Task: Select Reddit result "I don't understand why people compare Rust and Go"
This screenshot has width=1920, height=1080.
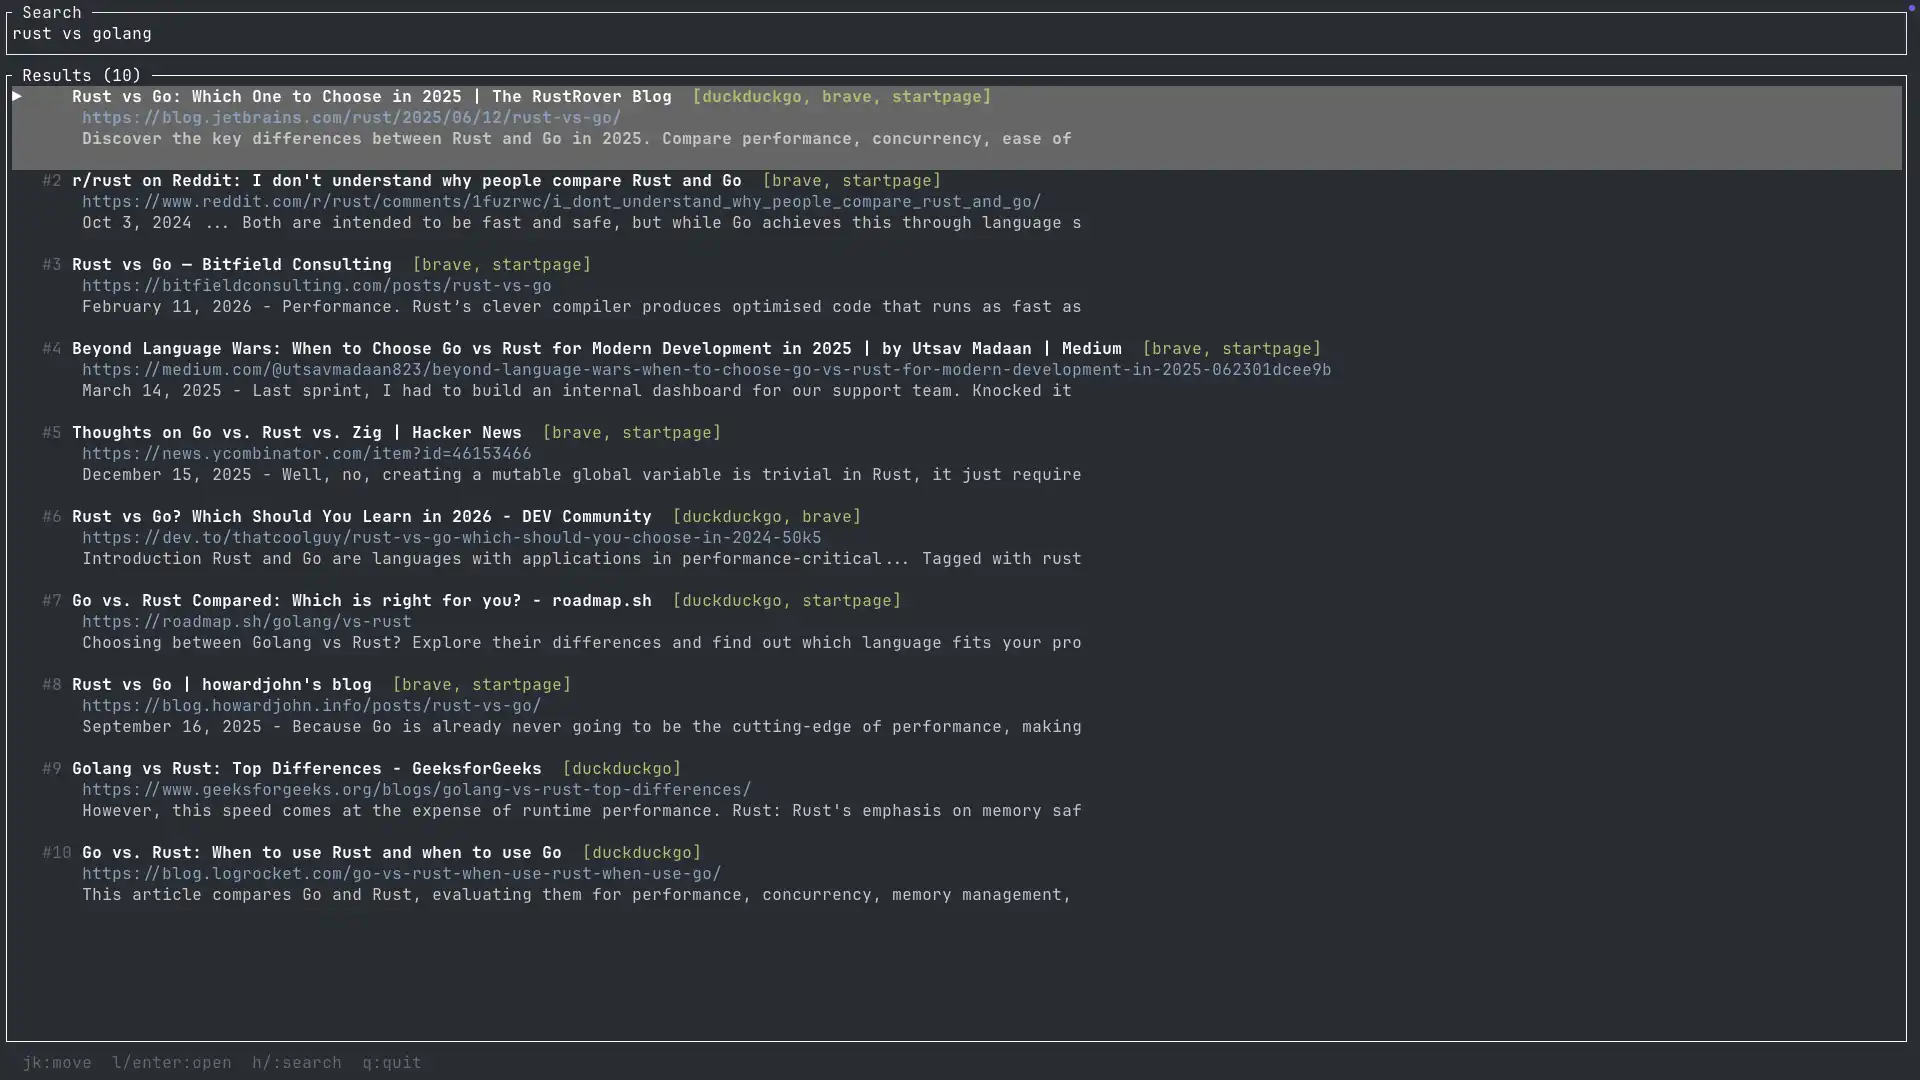Action: point(407,181)
